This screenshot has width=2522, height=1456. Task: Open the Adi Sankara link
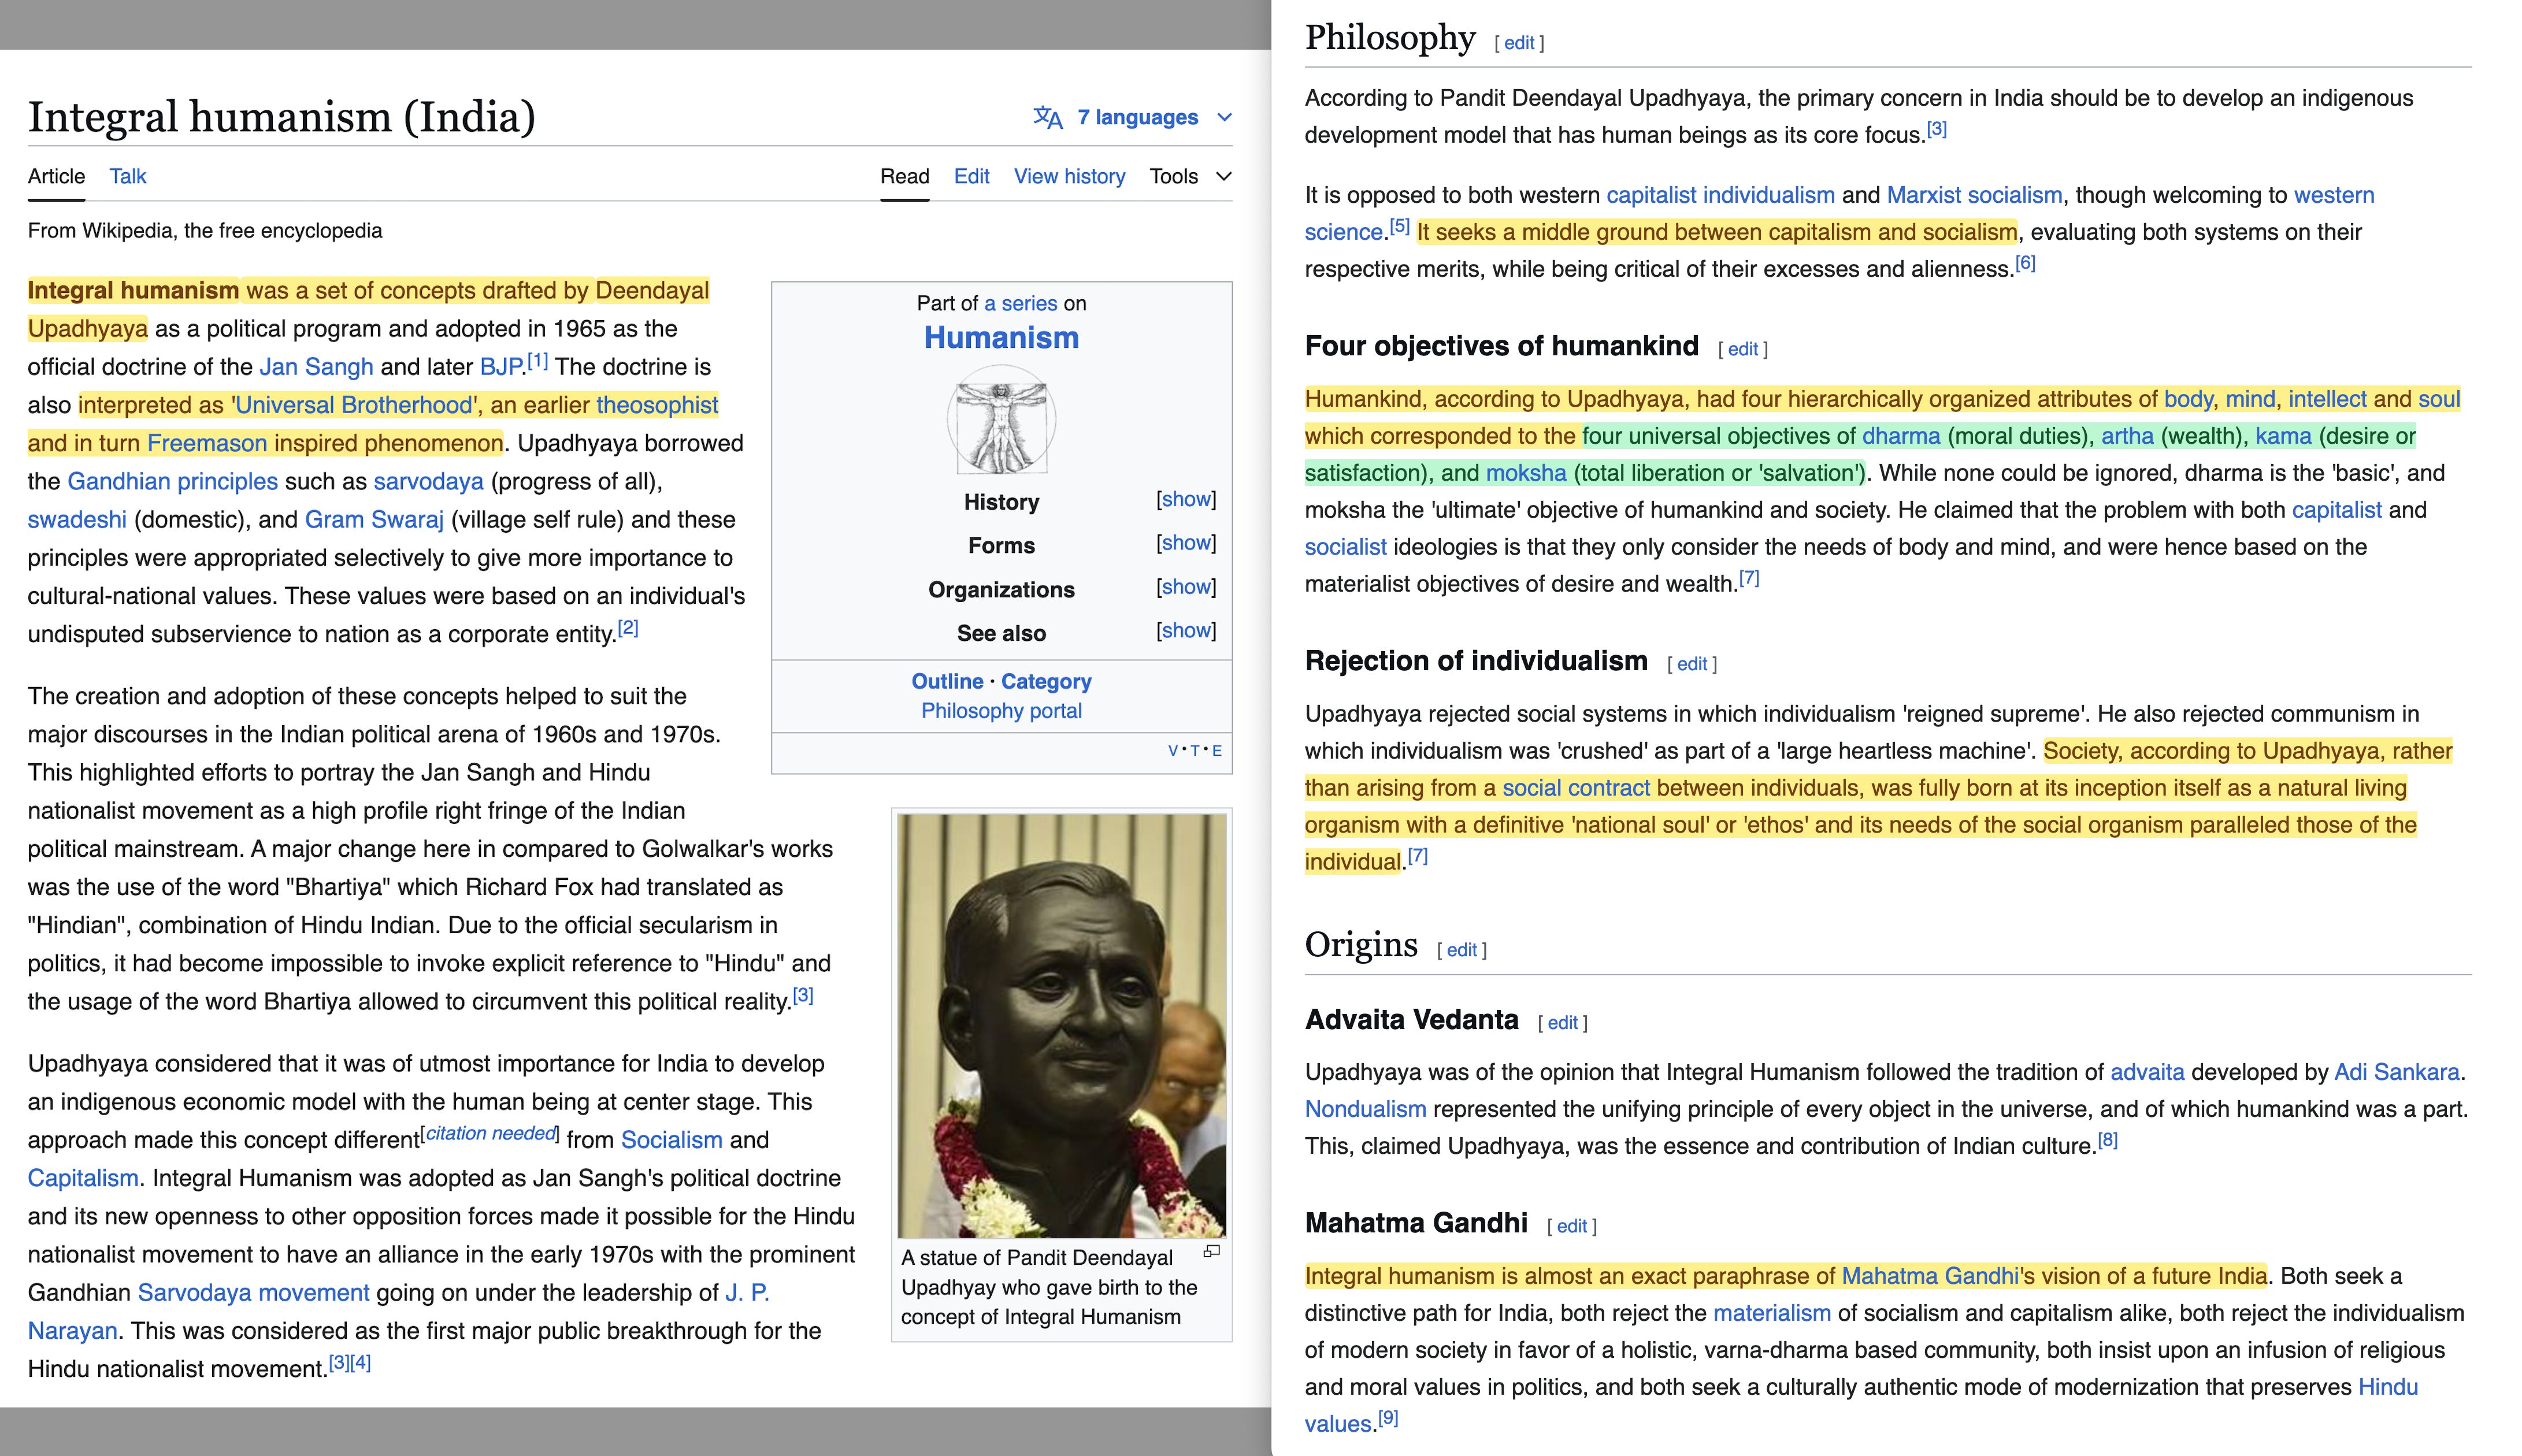point(2396,1072)
